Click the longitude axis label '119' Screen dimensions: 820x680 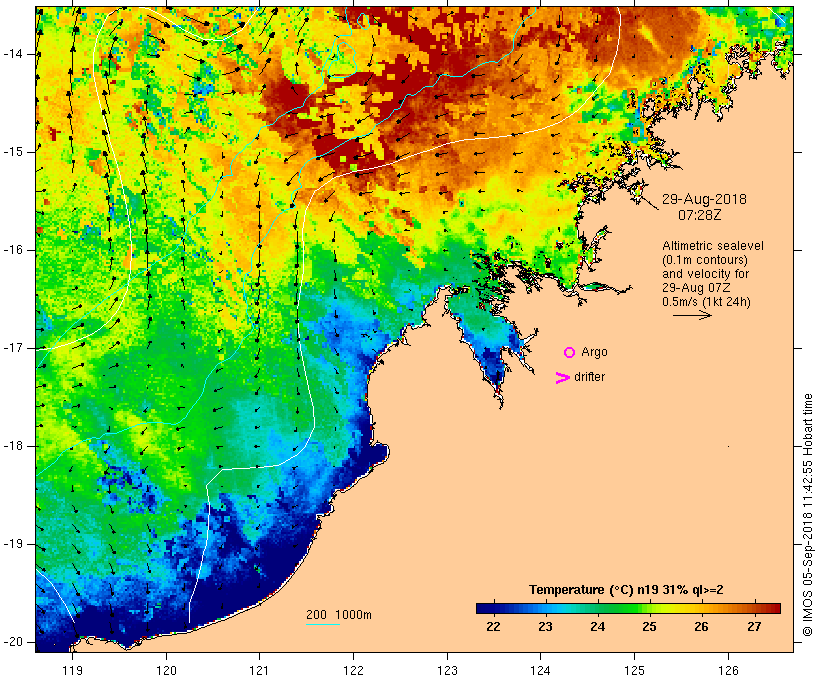click(x=72, y=670)
